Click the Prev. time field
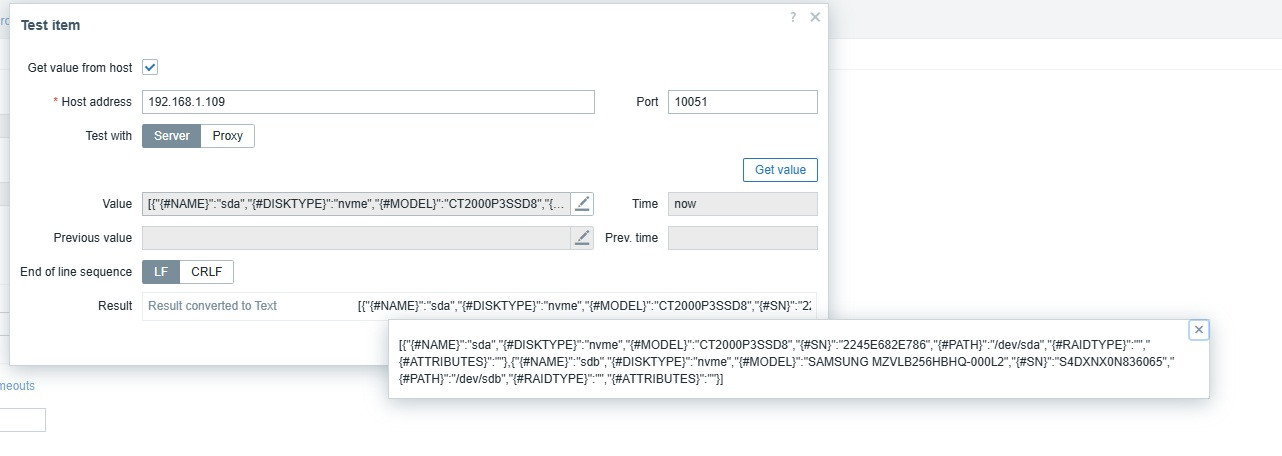Image resolution: width=1282 pixels, height=456 pixels. pos(742,238)
